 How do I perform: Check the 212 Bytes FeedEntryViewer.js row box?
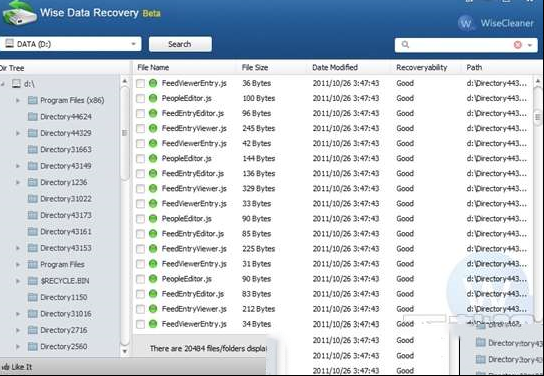pos(140,309)
